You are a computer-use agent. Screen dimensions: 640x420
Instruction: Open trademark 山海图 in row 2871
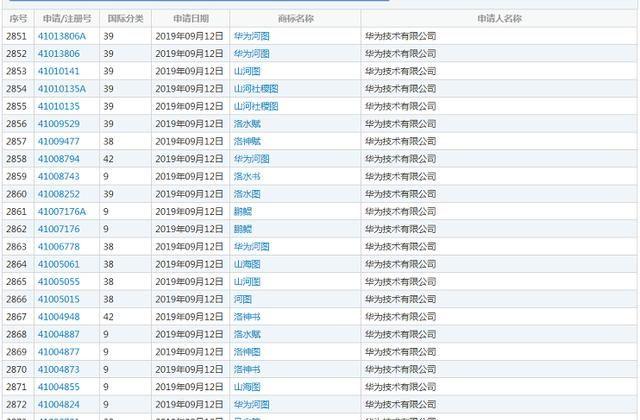tap(247, 387)
